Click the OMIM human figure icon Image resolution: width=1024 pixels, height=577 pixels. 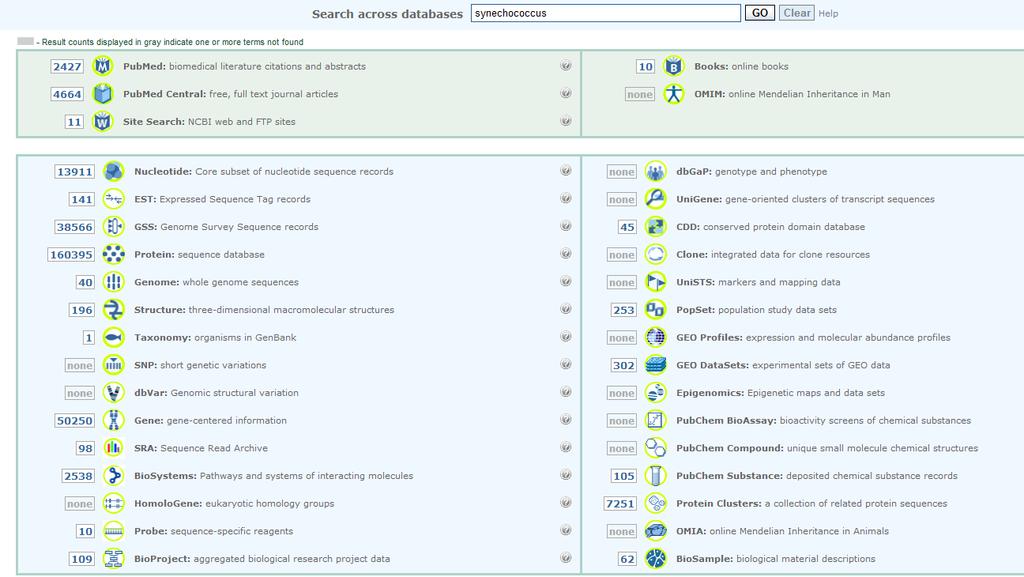pos(673,93)
